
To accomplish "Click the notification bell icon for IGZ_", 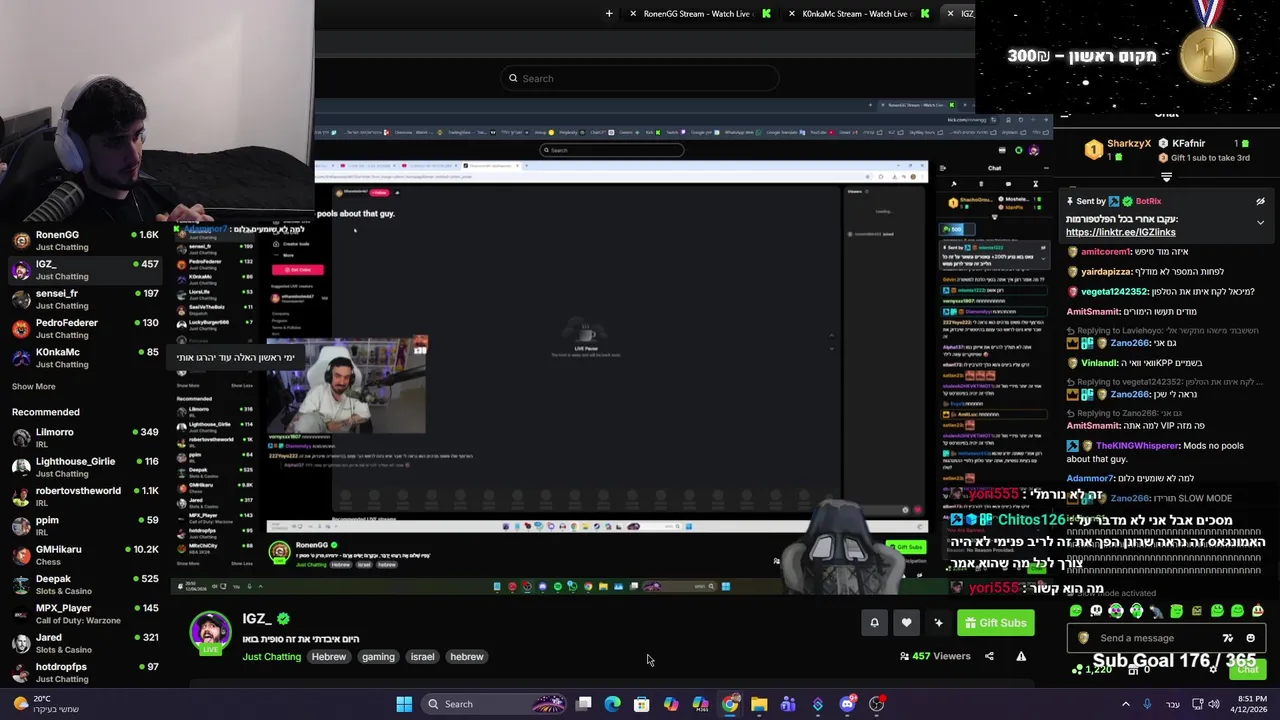I will coord(874,623).
